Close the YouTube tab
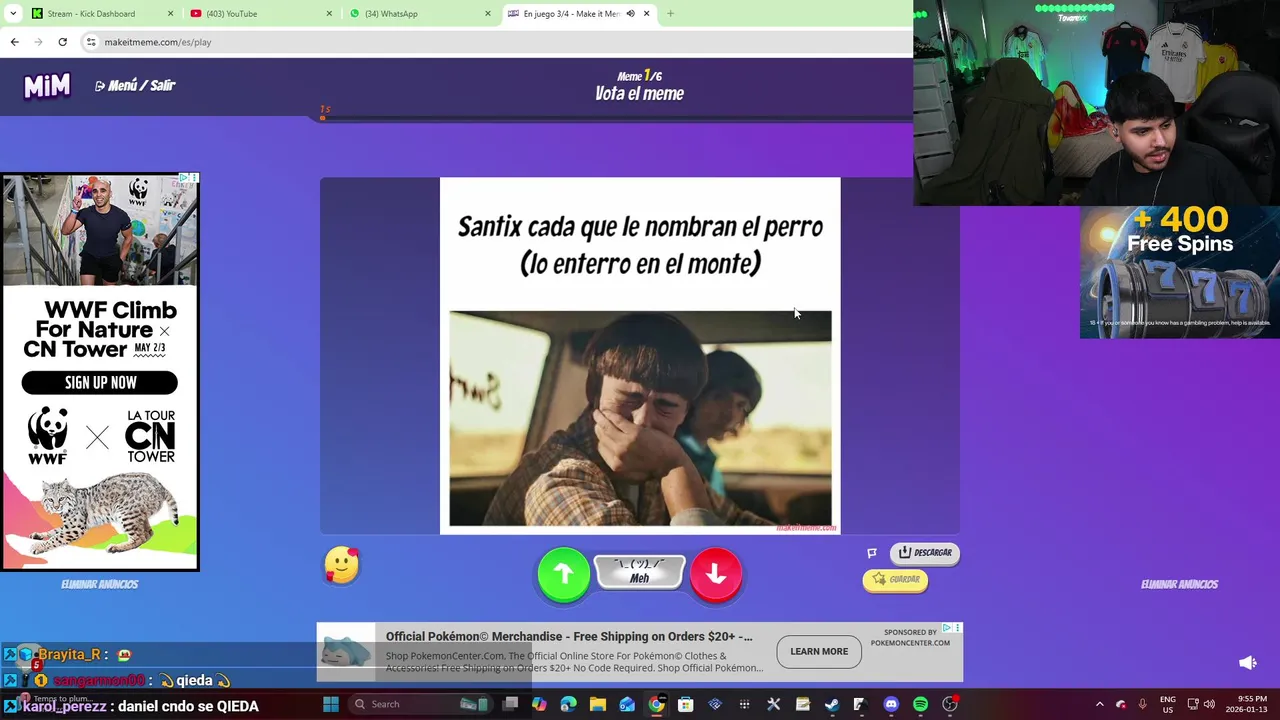1280x720 pixels. click(329, 14)
